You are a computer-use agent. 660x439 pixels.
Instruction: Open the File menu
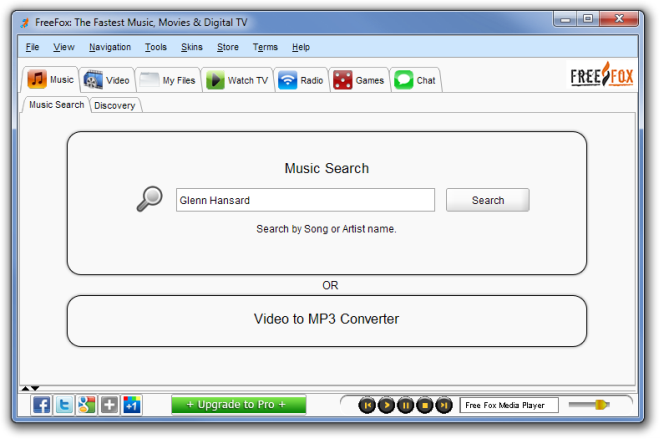point(32,47)
